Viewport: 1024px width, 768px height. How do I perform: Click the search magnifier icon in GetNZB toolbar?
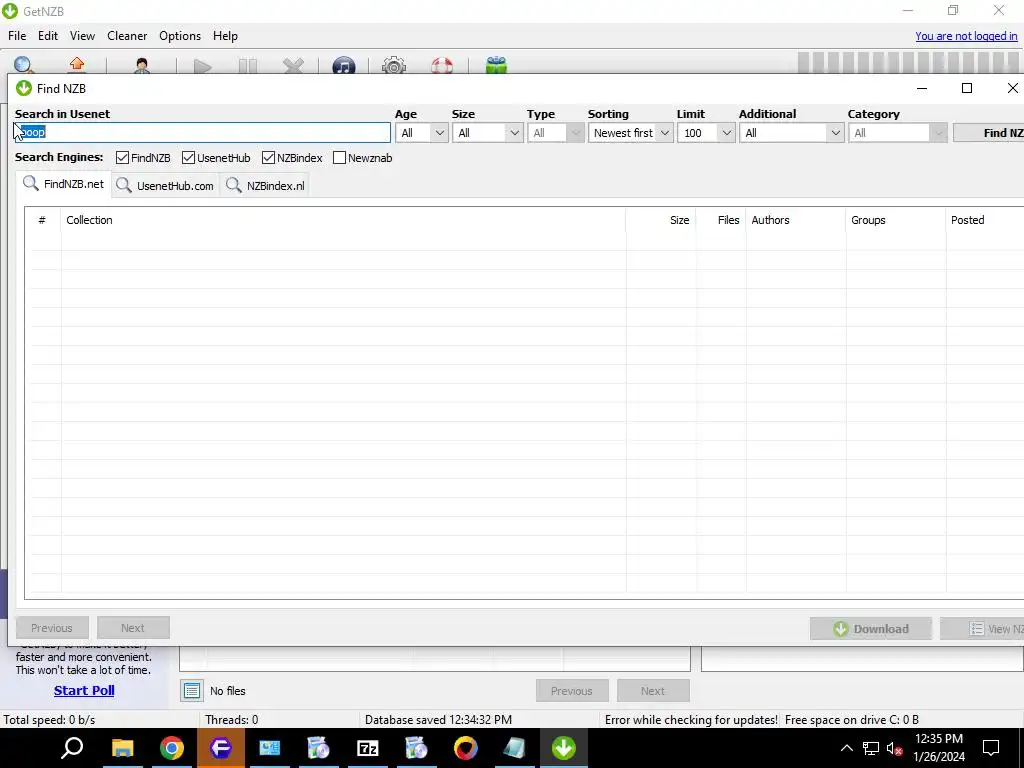point(24,65)
